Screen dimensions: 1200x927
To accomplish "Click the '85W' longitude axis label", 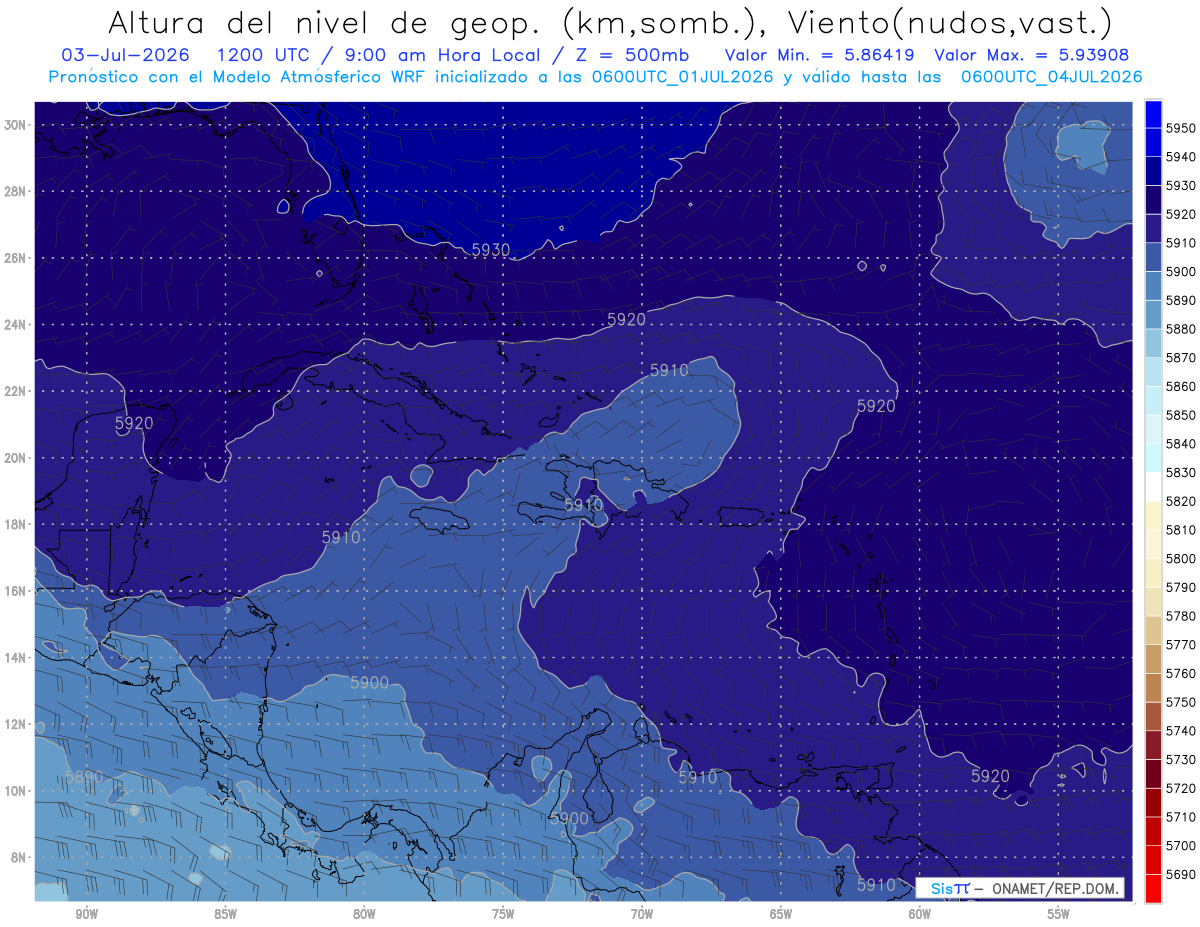I will click(225, 914).
